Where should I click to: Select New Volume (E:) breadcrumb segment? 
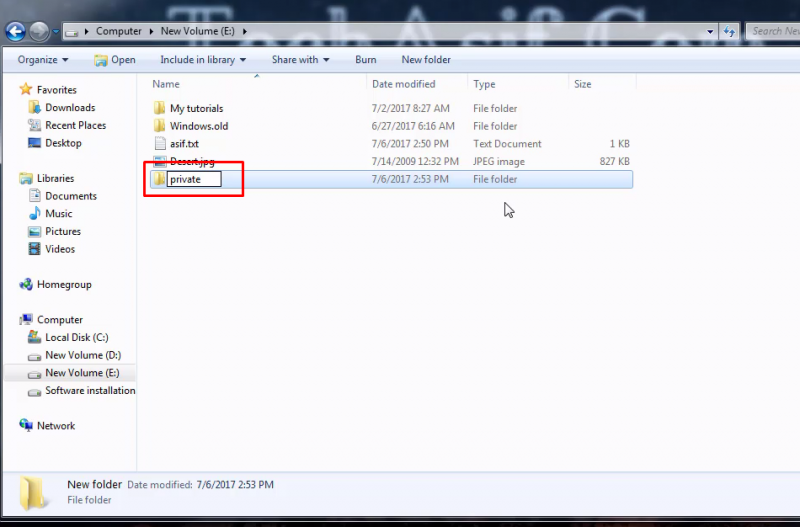tap(197, 31)
